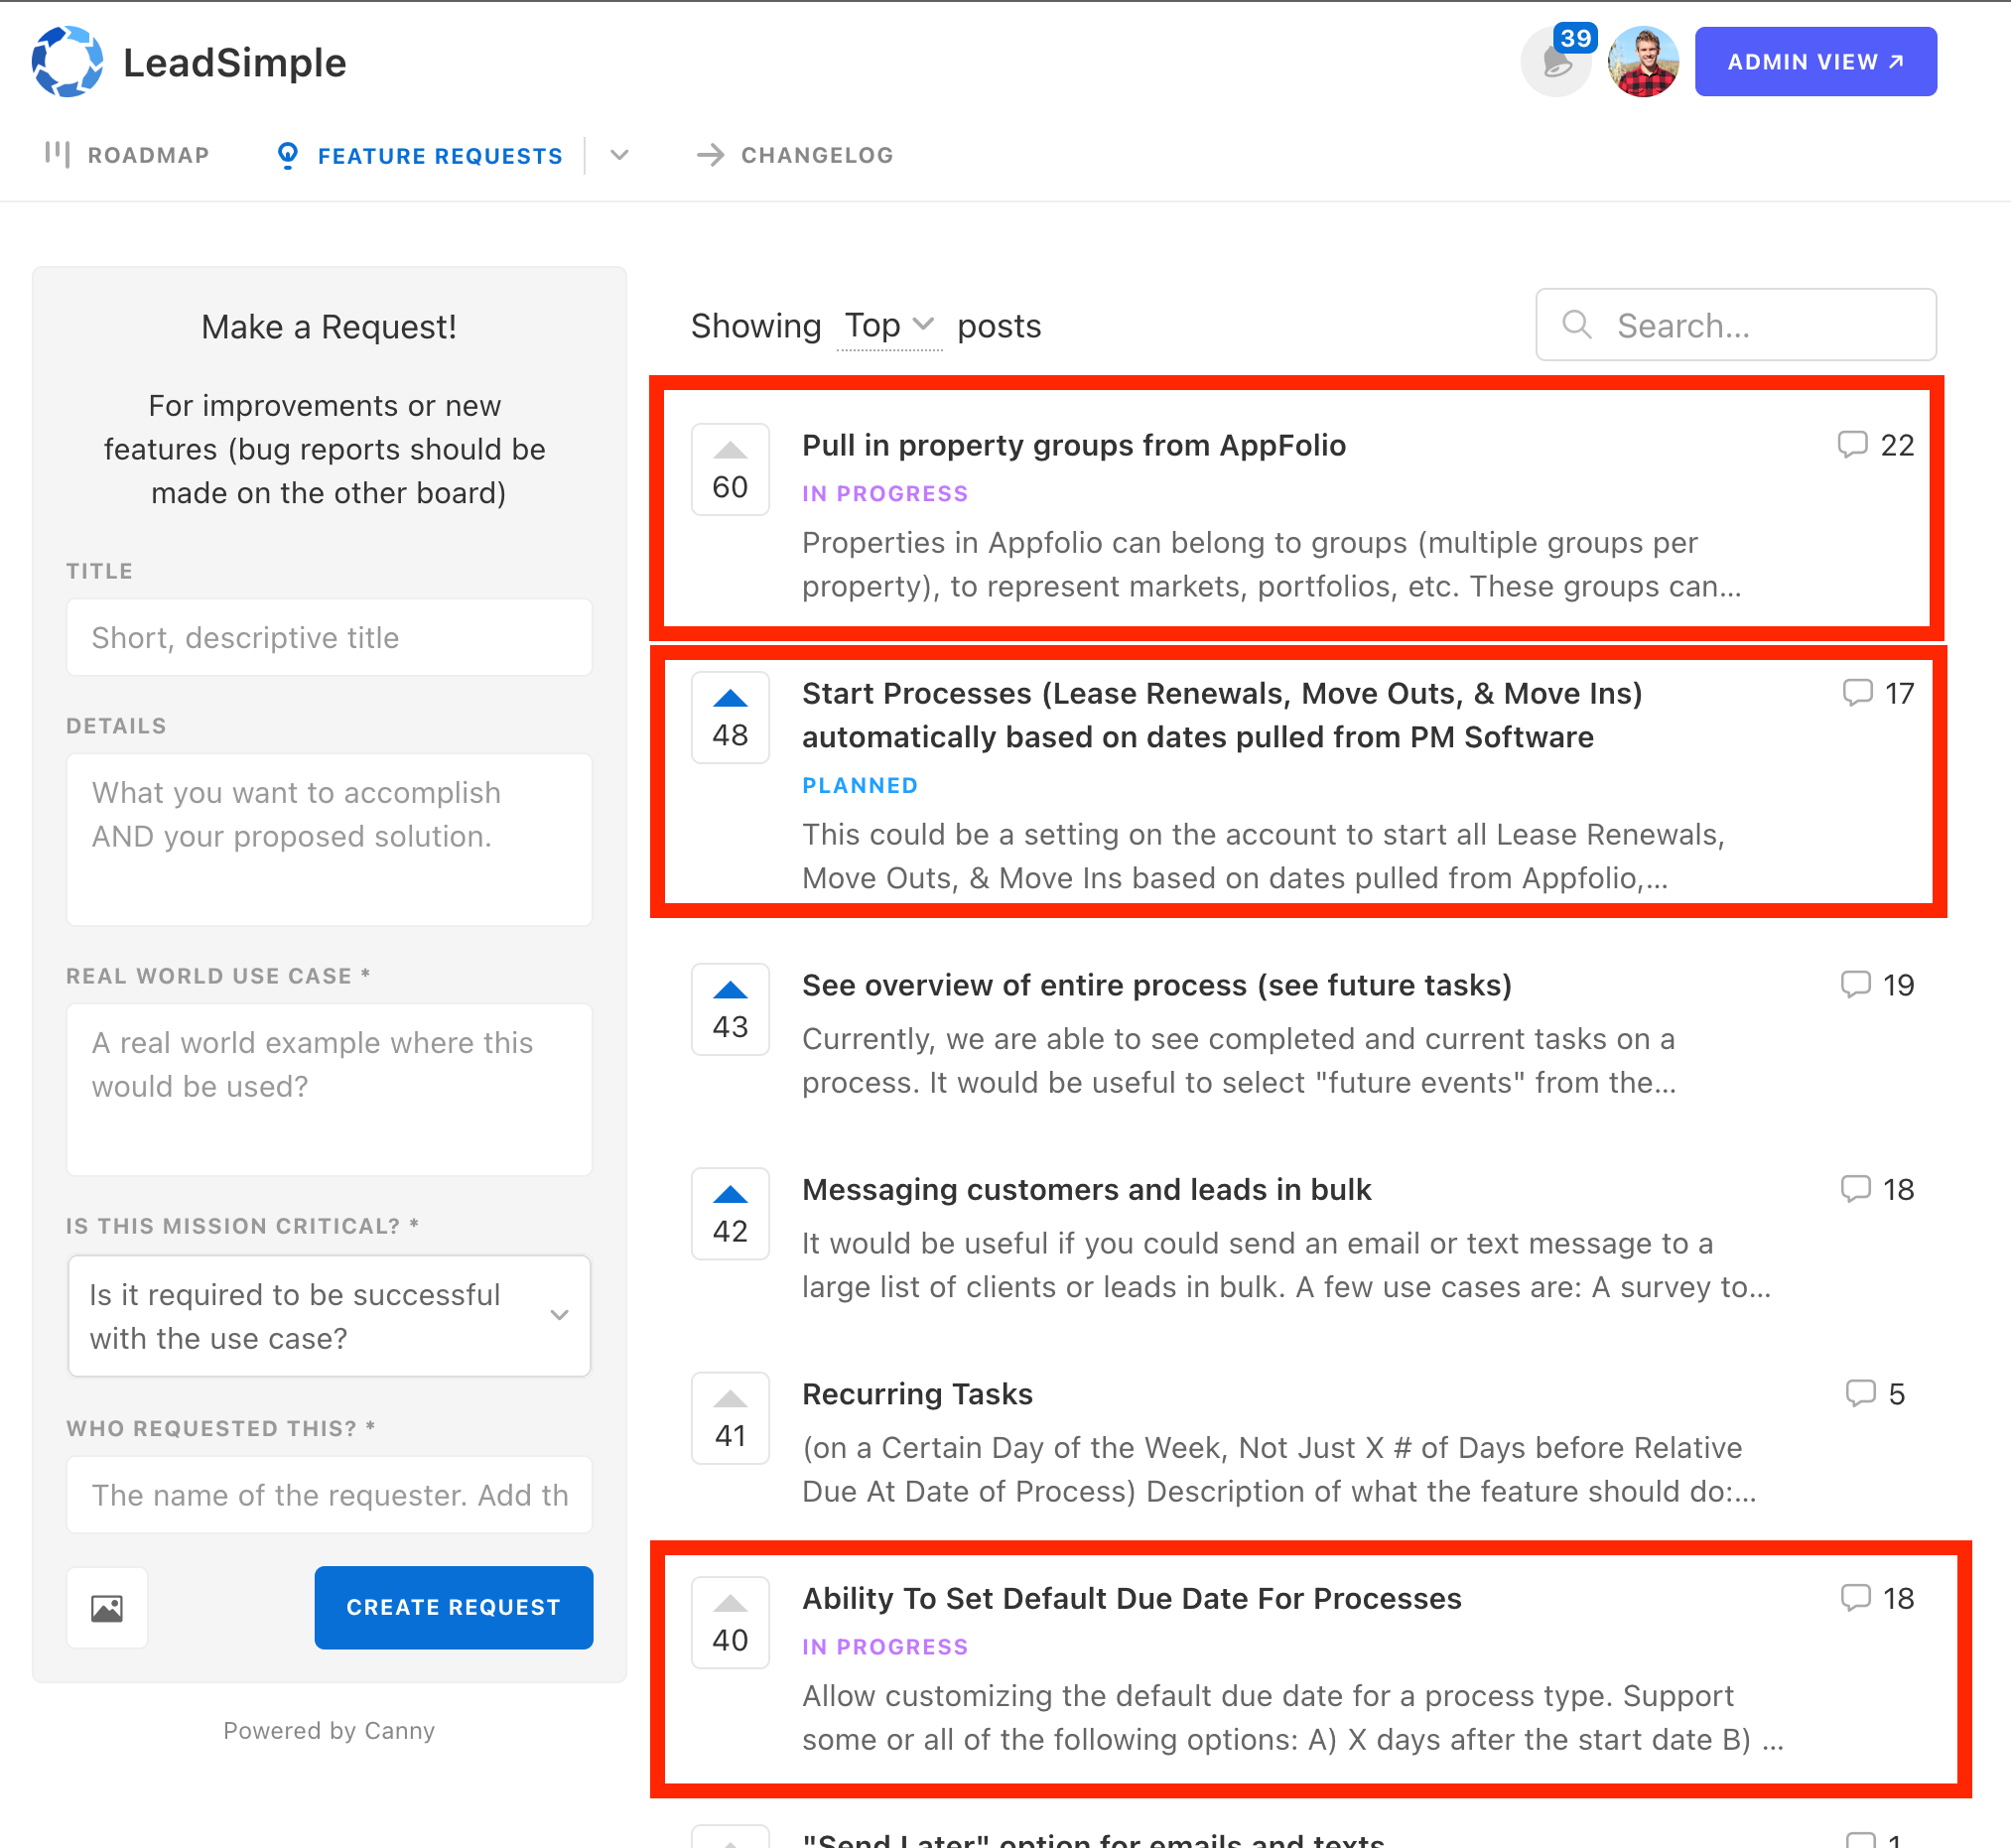Open comments on AppFolio property groups post
The height and width of the screenshot is (1848, 2011).
tap(1875, 445)
